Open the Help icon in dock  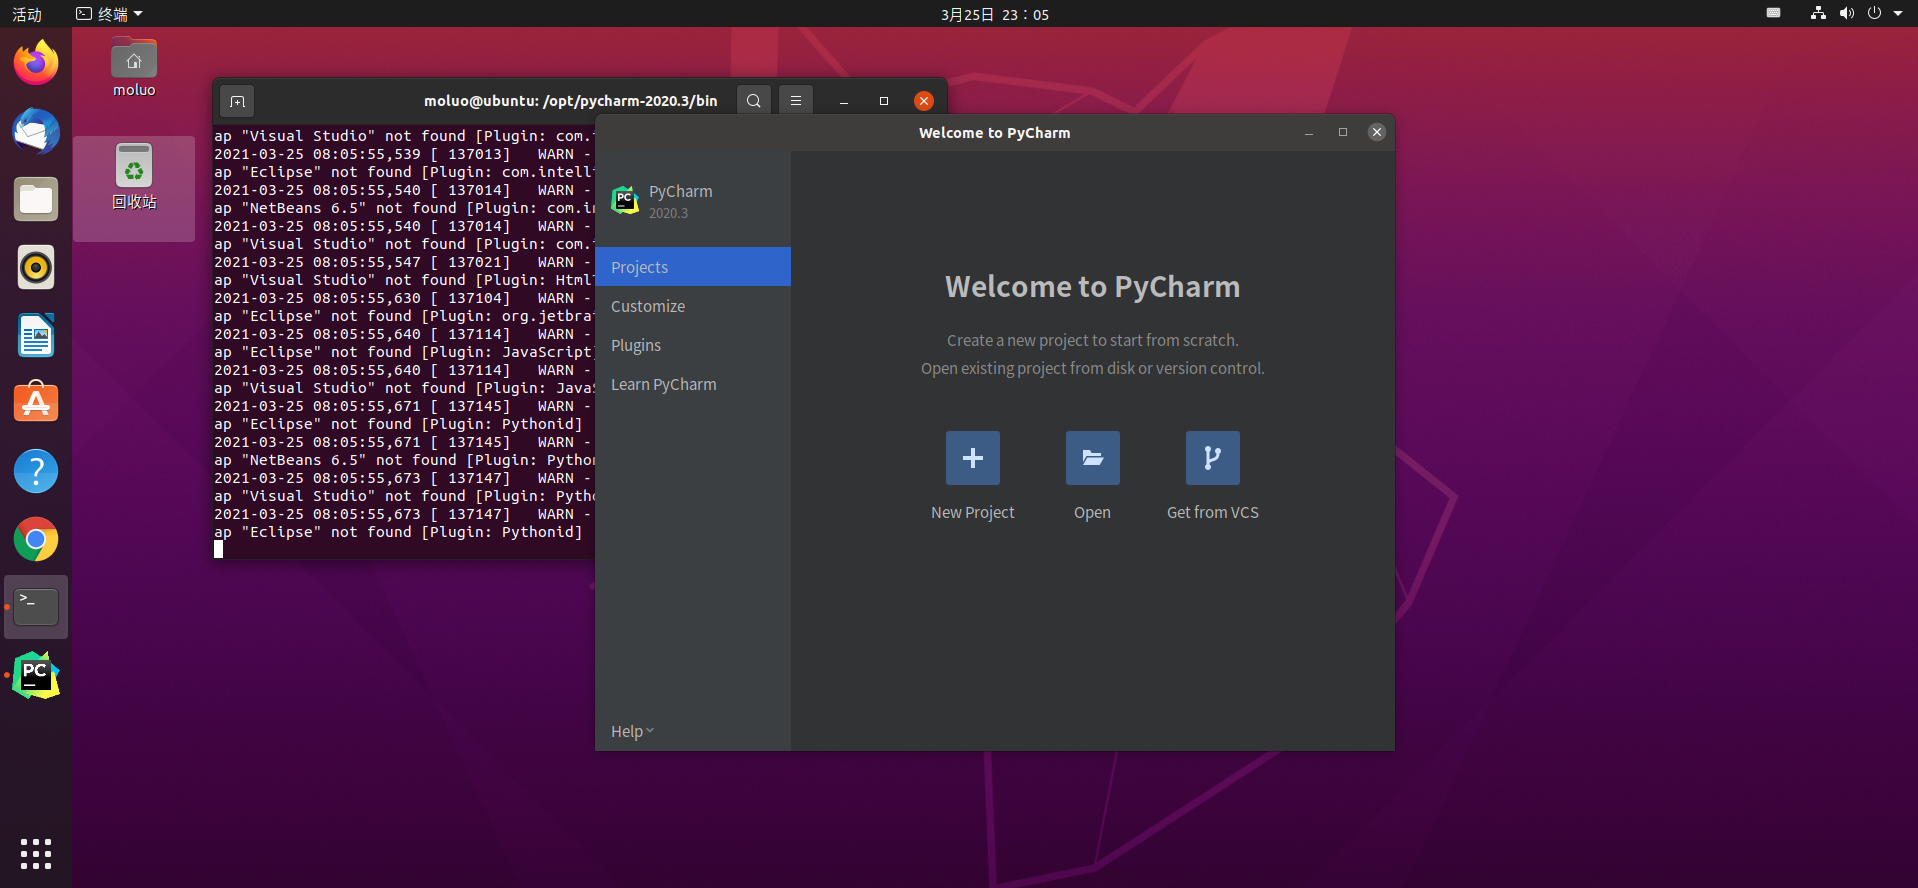(36, 471)
